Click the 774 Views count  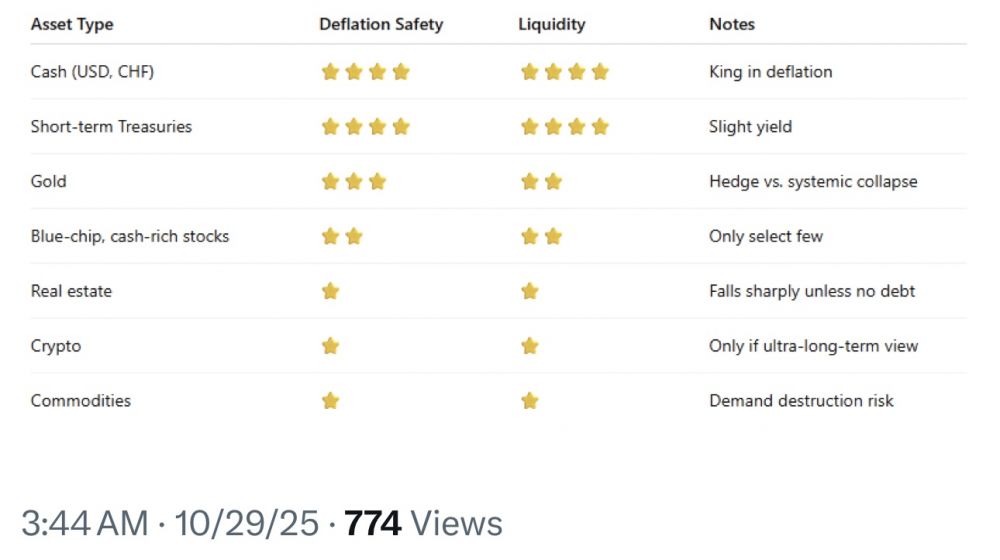(423, 523)
